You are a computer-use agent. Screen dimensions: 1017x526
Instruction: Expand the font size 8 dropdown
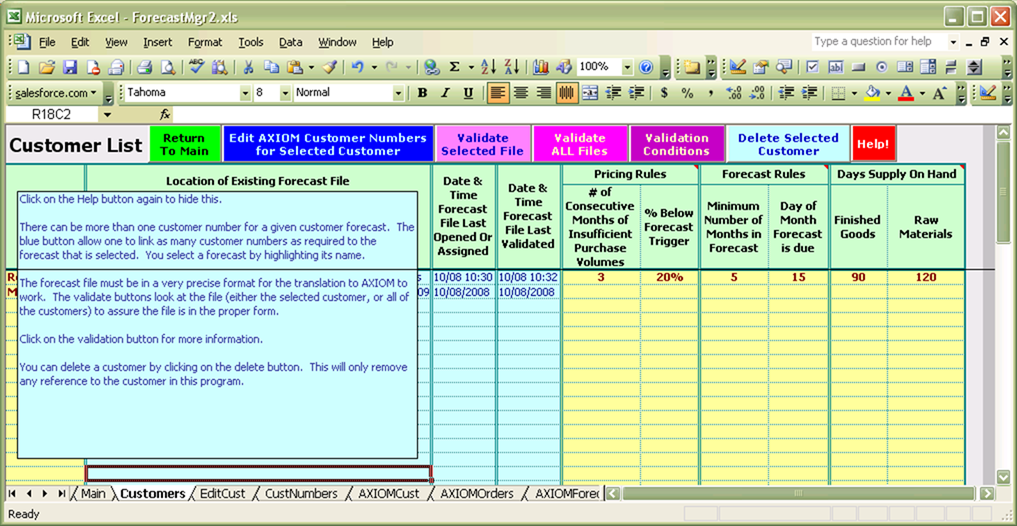pyautogui.click(x=286, y=93)
